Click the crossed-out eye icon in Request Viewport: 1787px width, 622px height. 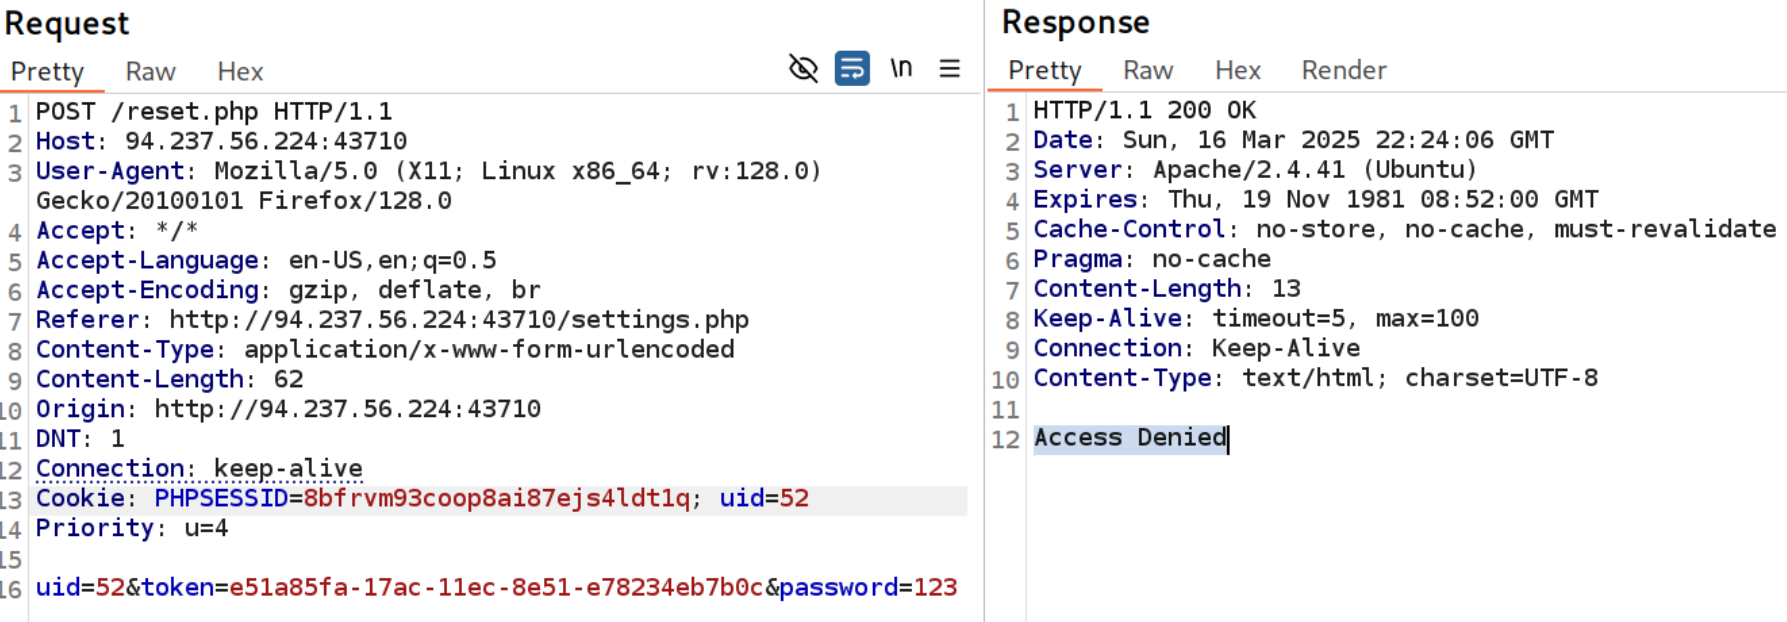point(803,69)
